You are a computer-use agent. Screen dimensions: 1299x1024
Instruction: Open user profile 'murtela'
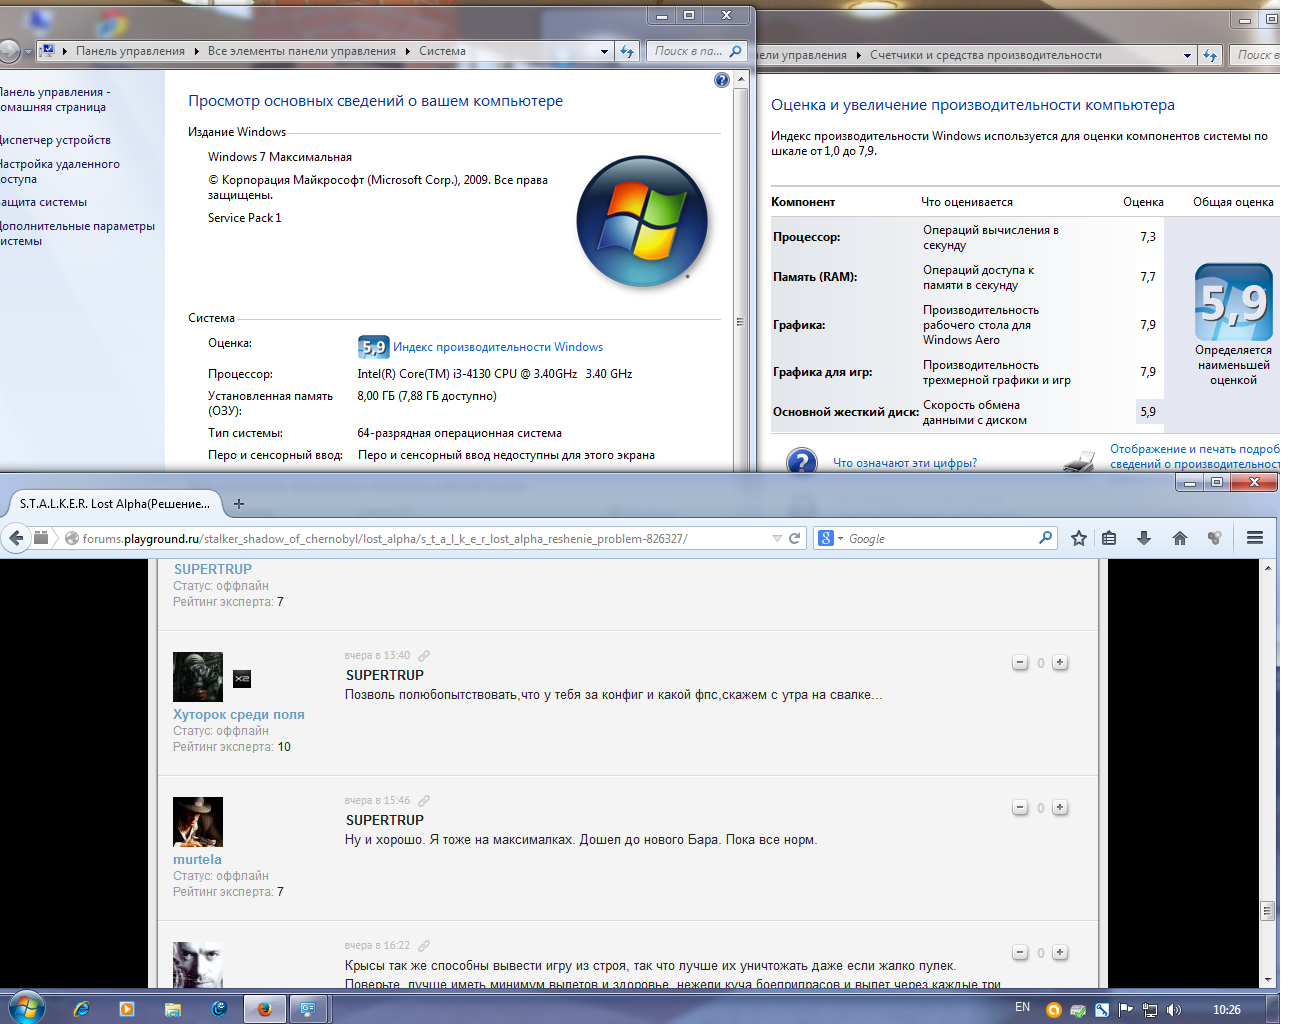point(197,859)
